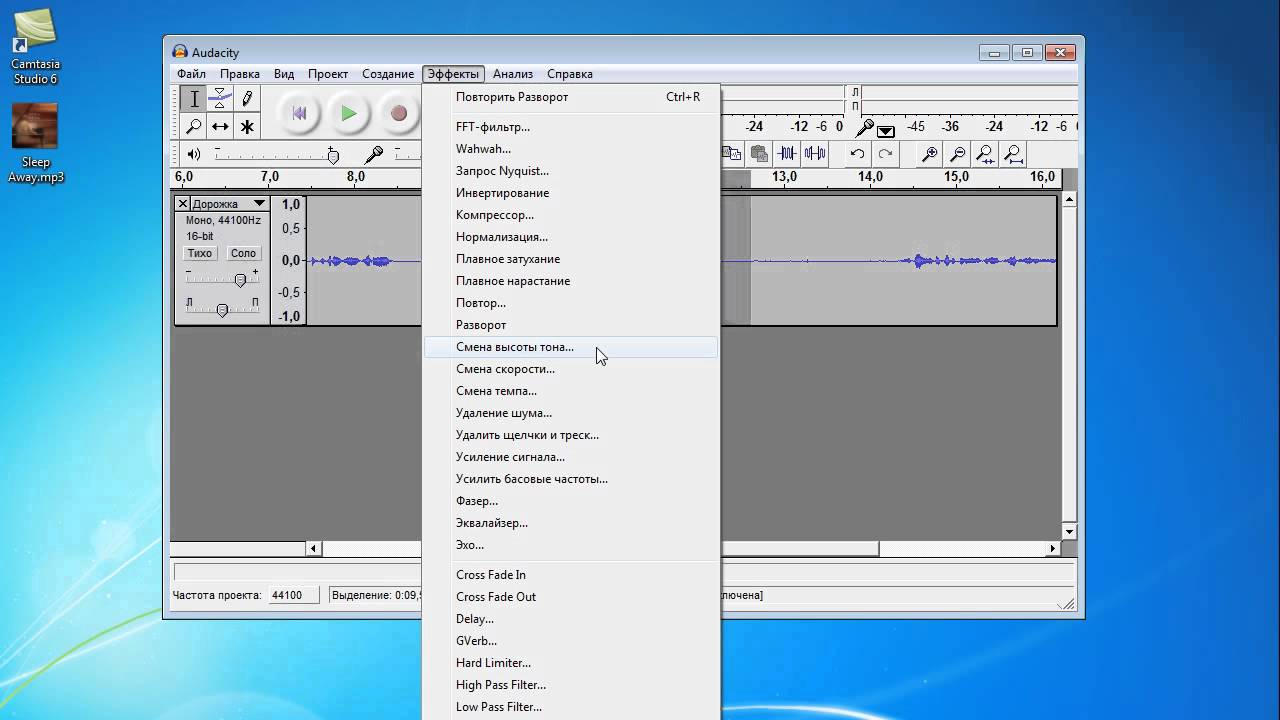Open Нормализация effect
1280x720 pixels.
tap(571, 237)
